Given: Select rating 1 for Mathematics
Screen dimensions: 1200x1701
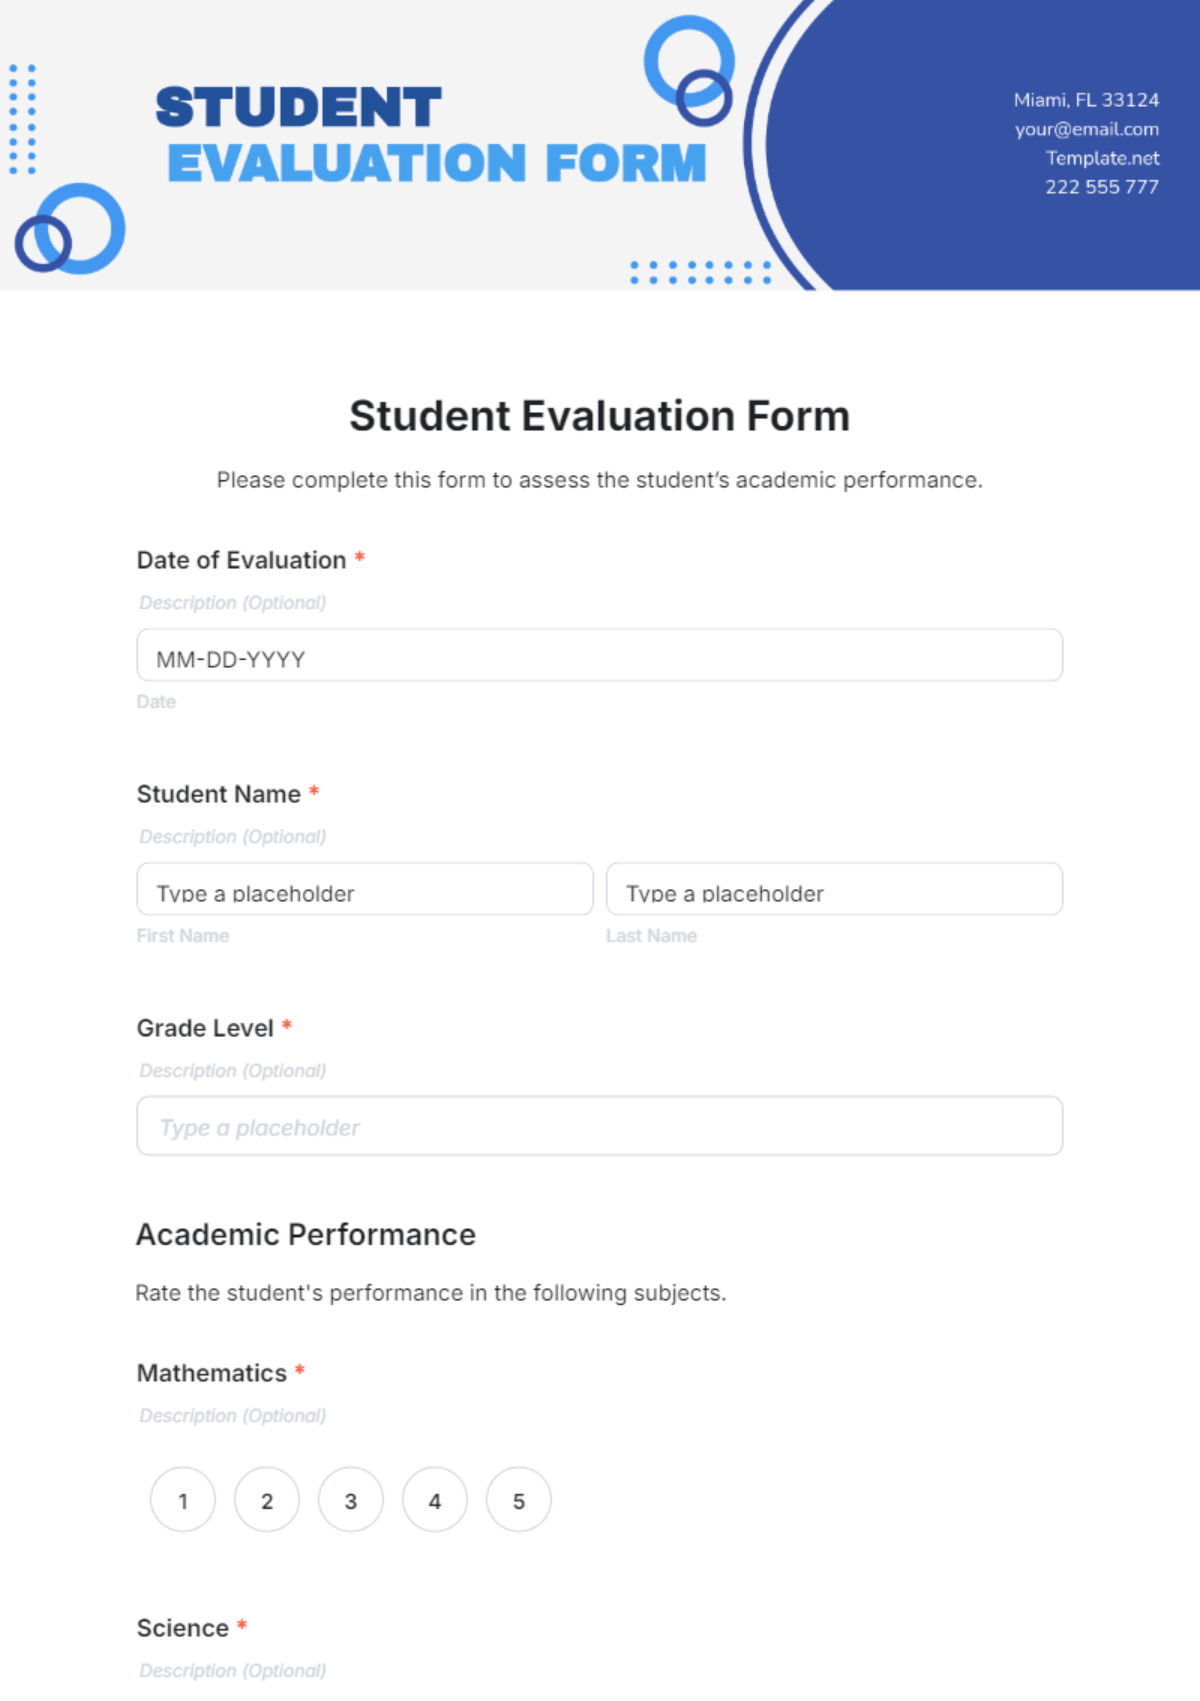Looking at the screenshot, I should [x=183, y=1500].
